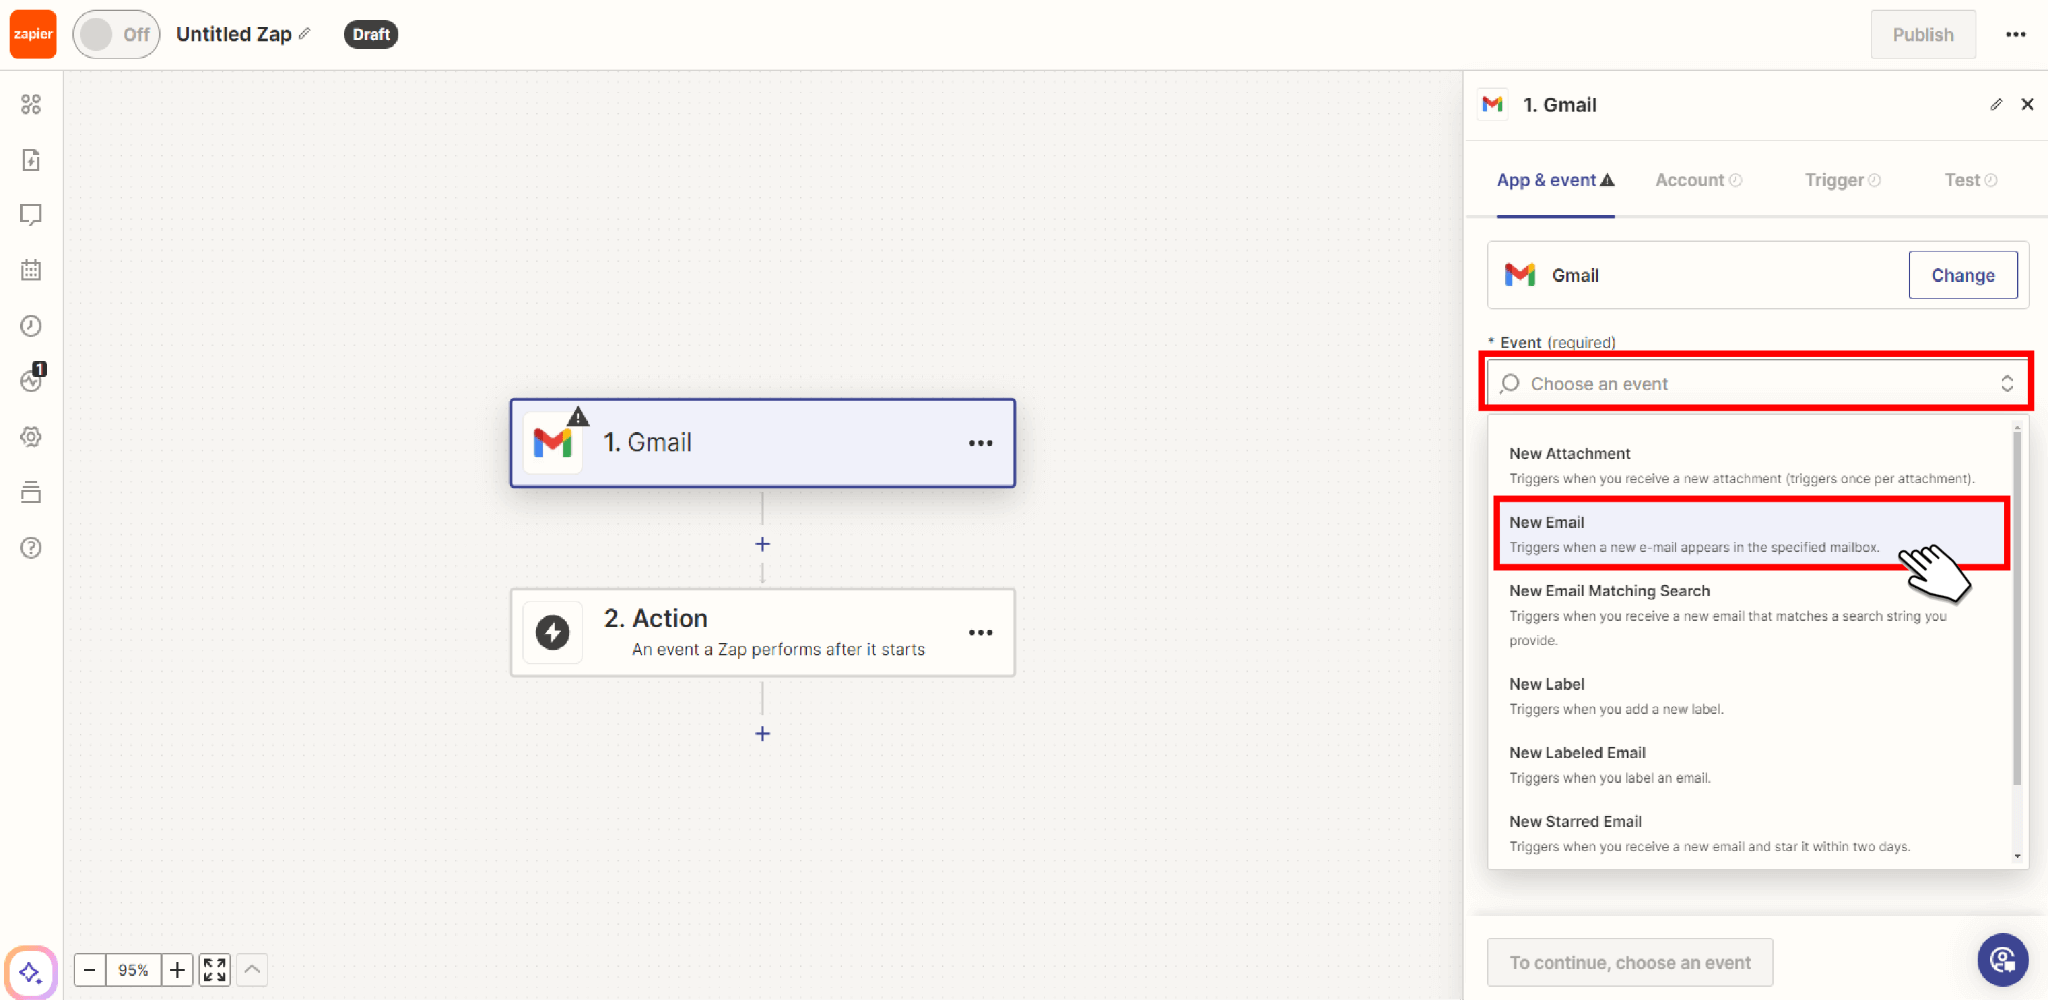2048x1000 pixels.
Task: Expand the zoom controls chevron
Action: click(253, 970)
